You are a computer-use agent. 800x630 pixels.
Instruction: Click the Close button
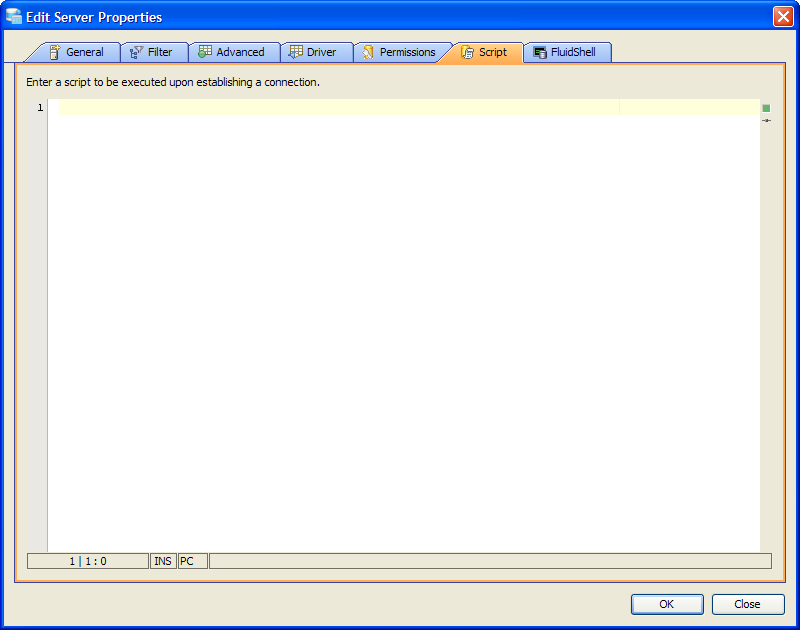[x=747, y=604]
